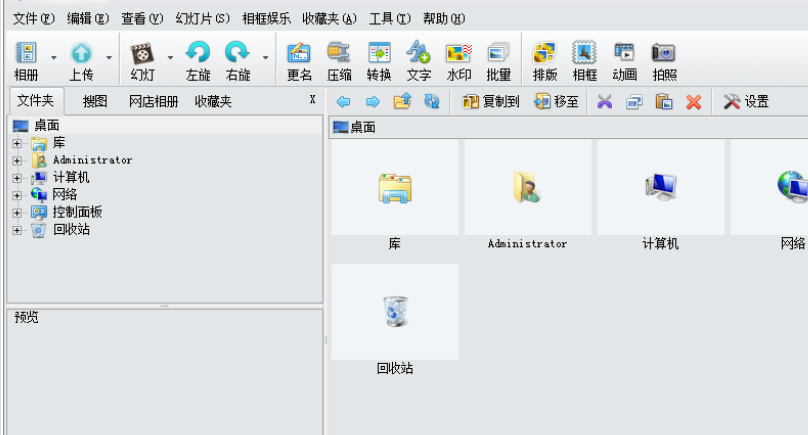Open the 收藏夹(A) menu
Viewport: 808px width, 435px height.
[x=329, y=19]
